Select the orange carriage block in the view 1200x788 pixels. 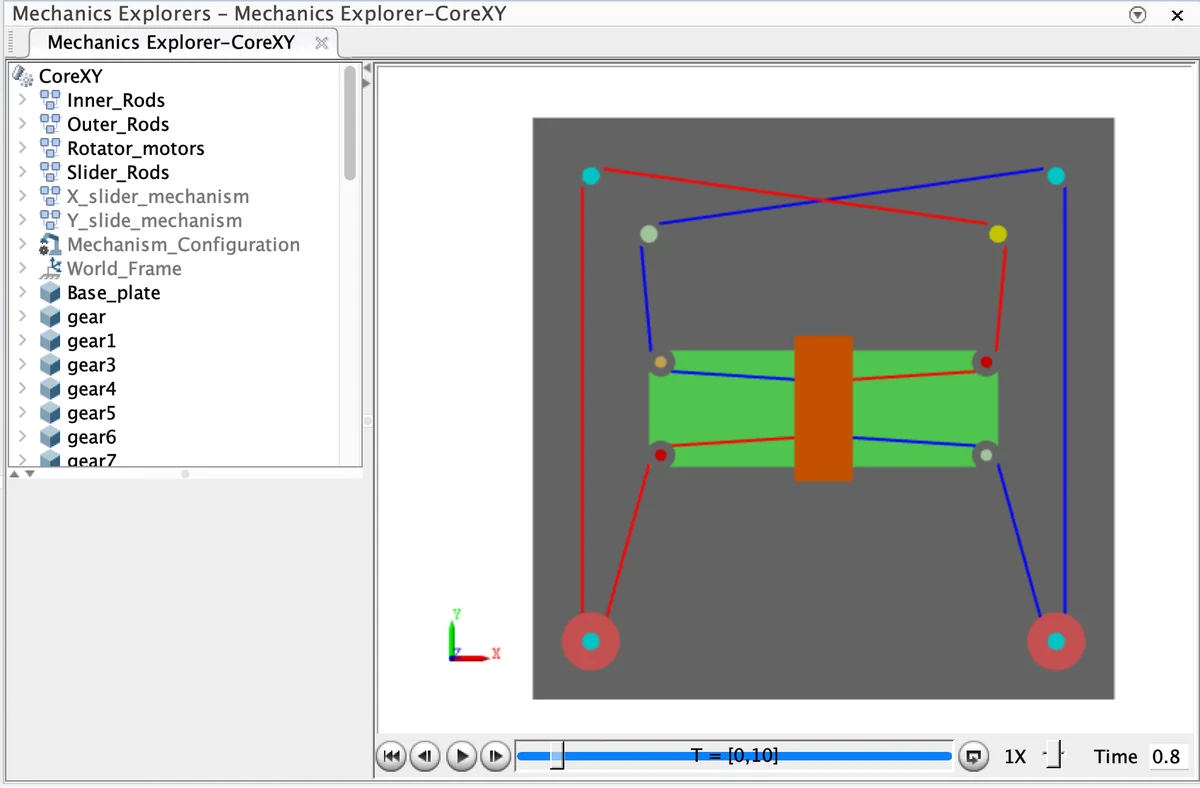click(x=823, y=408)
